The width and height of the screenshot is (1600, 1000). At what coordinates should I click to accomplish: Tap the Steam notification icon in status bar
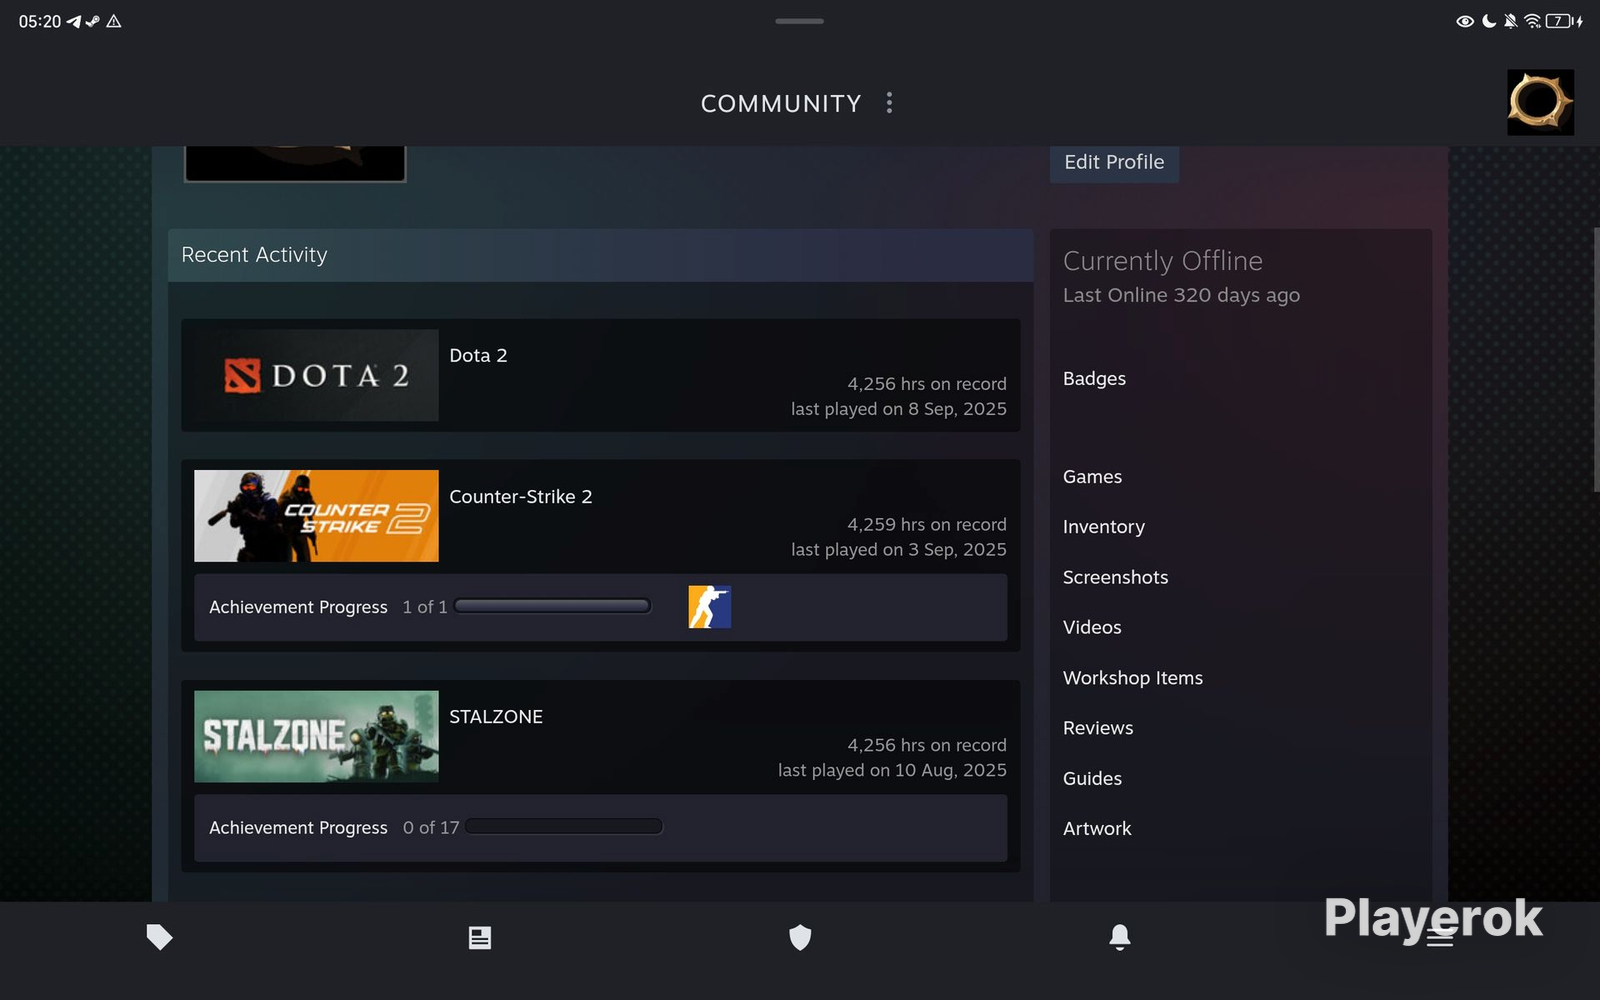pyautogui.click(x=92, y=21)
